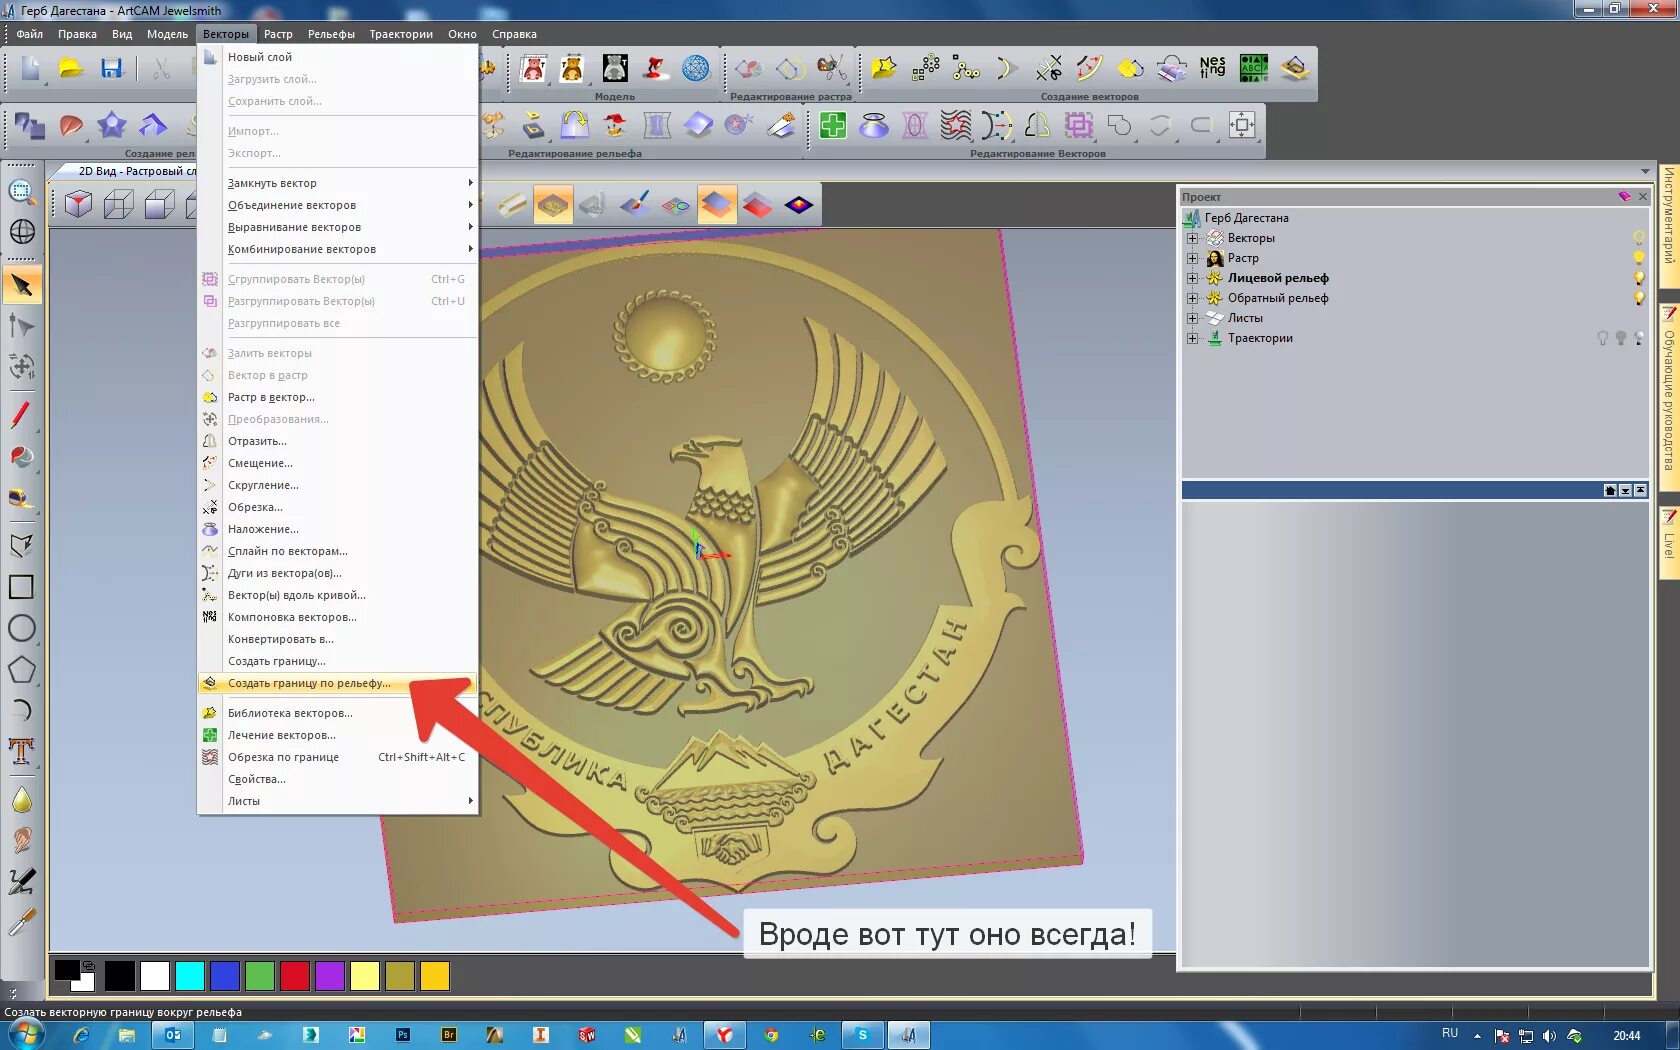Click the magenta square group vectors icon
Screen dimensions: 1680x1050
(1078, 125)
